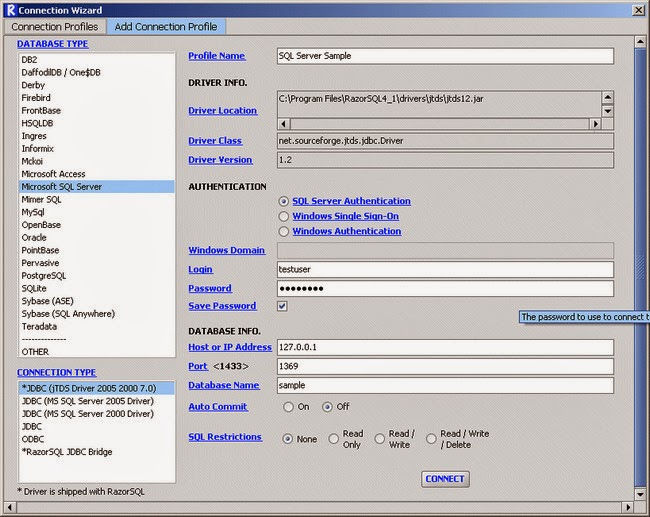Set Auto Commit to Off

pyautogui.click(x=327, y=407)
